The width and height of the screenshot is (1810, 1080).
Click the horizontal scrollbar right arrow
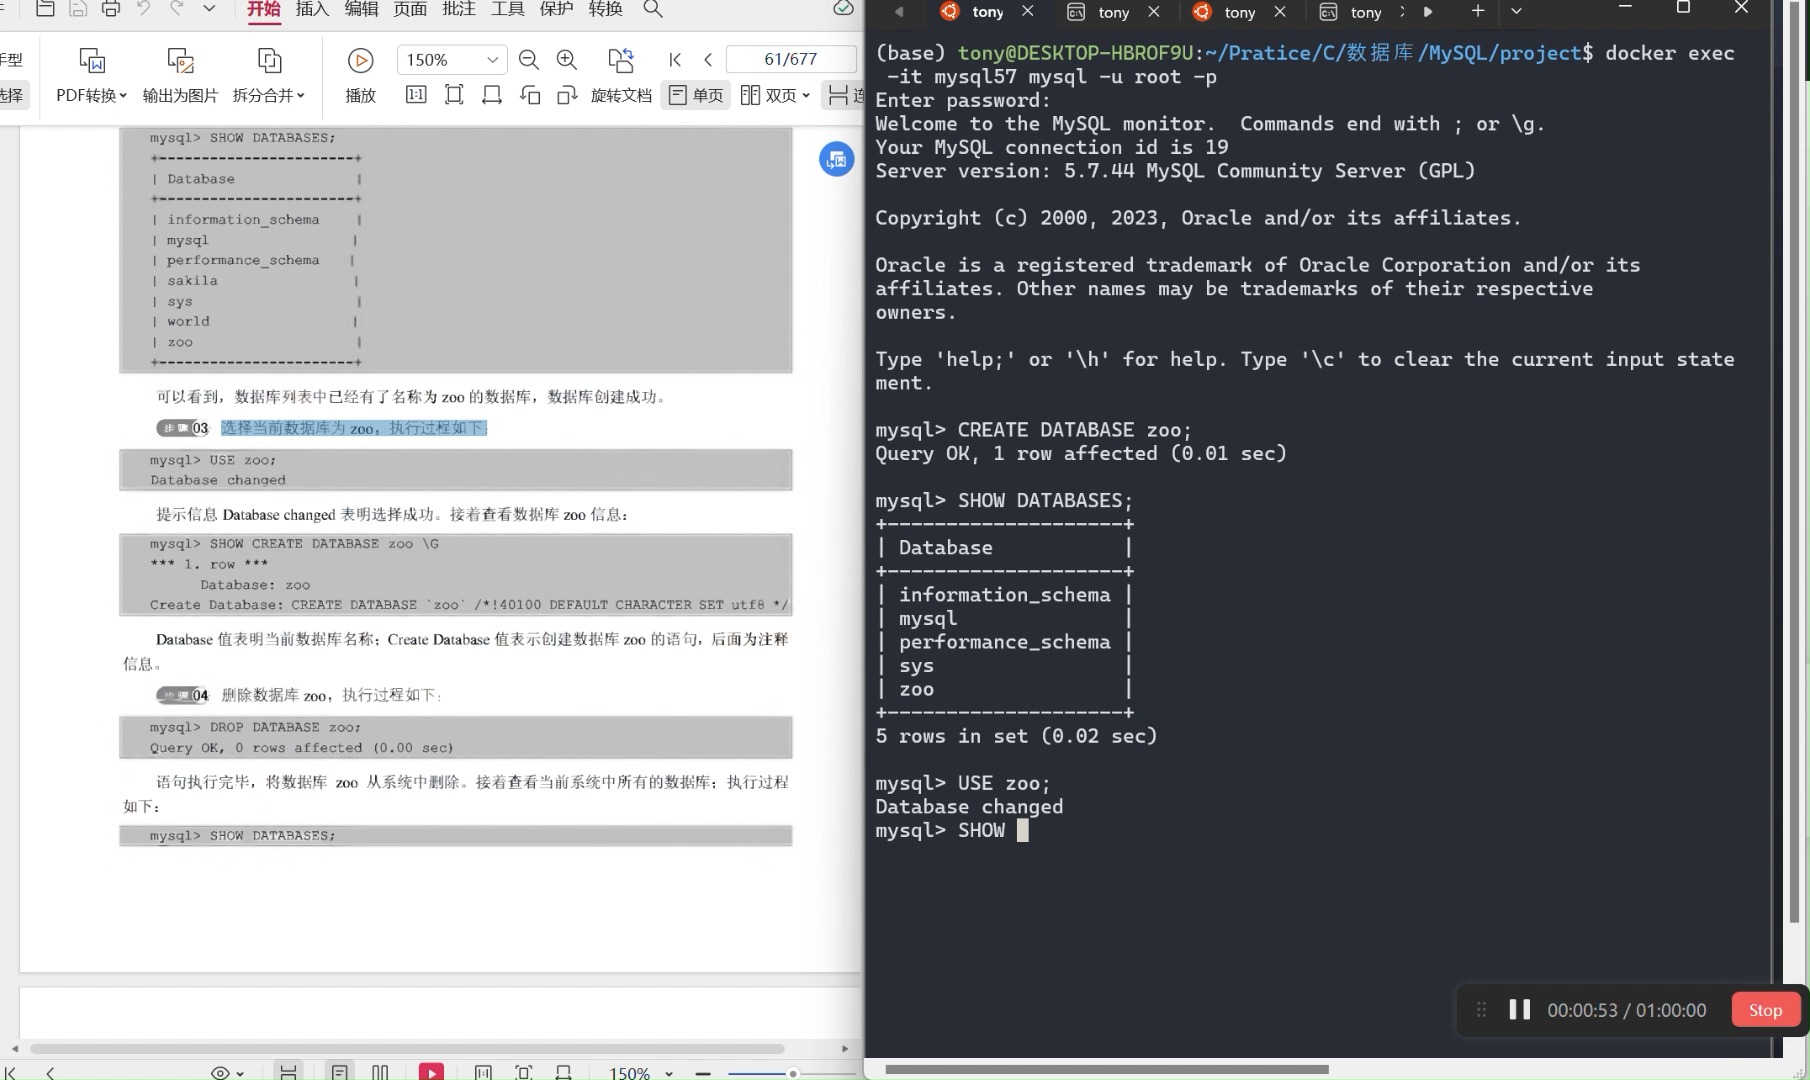click(845, 1049)
